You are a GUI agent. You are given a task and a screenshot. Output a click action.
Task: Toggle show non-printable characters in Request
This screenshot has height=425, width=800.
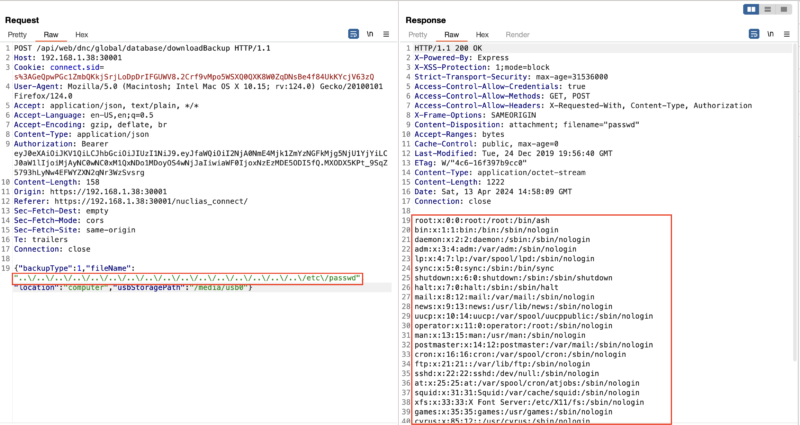[371, 34]
